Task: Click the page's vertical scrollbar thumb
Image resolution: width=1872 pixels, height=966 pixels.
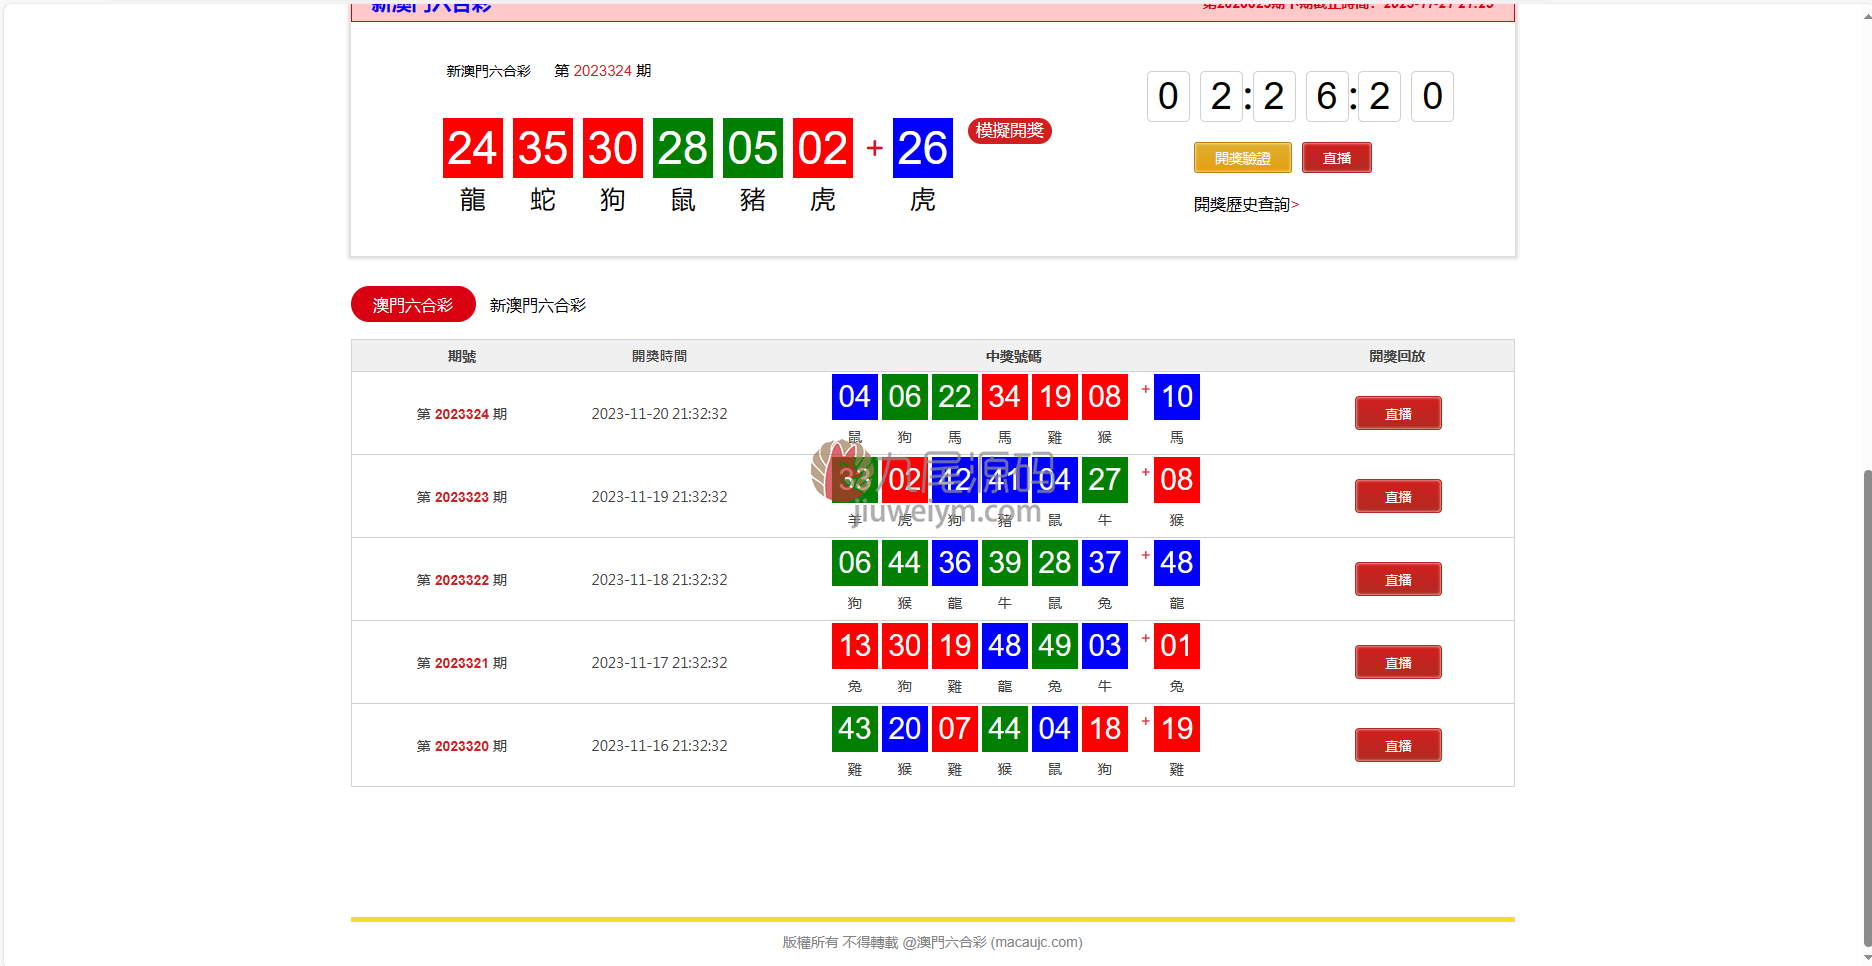Action: pos(1866,708)
